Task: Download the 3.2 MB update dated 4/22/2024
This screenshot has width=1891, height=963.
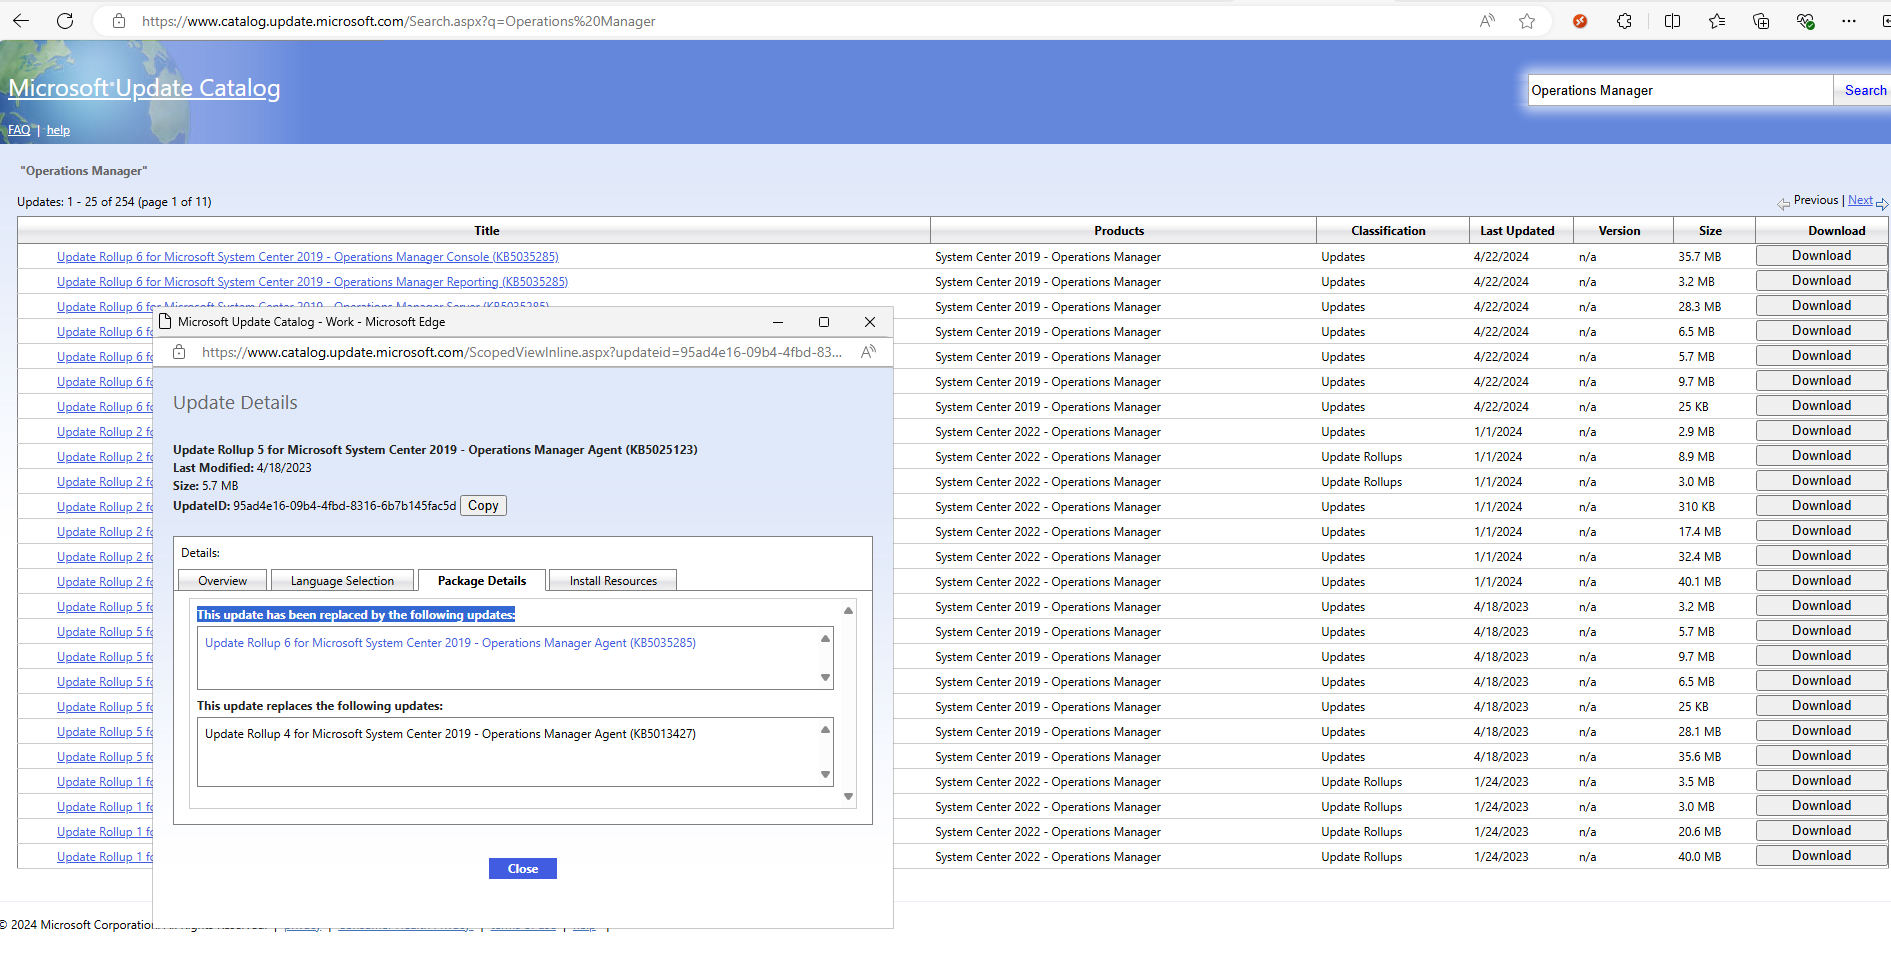Action: click(1821, 281)
